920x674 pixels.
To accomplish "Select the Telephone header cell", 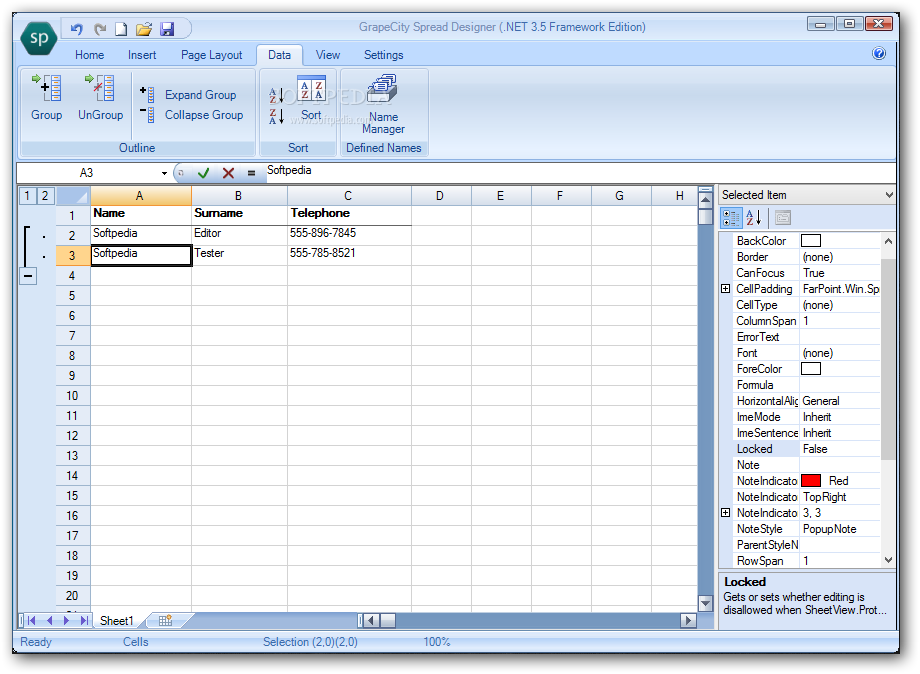I will pos(349,215).
